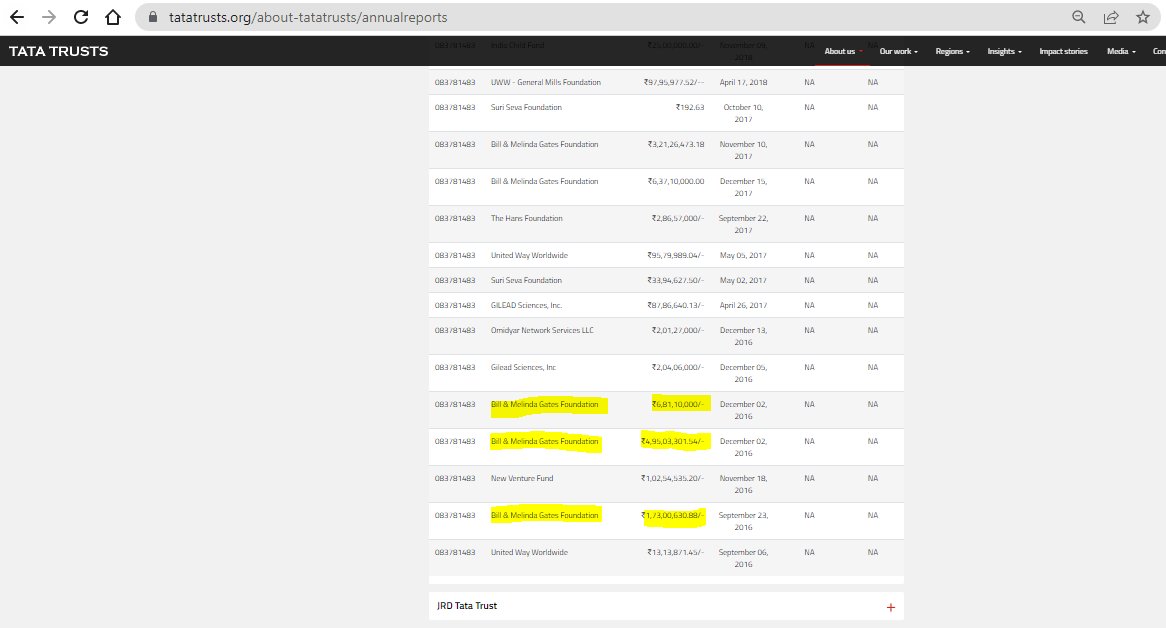Click the ₹192.63 amount cell
This screenshot has width=1166, height=628.
click(x=690, y=108)
